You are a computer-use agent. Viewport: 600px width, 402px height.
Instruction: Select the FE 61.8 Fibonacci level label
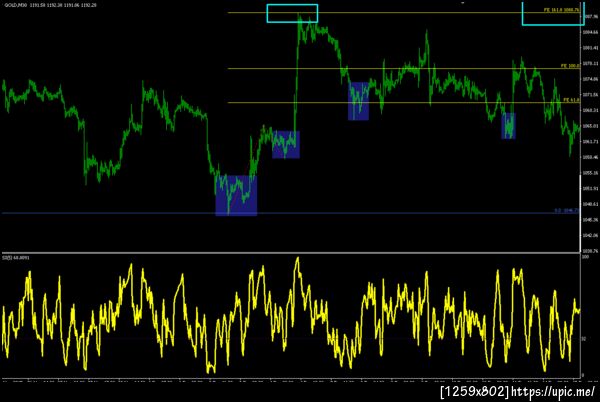571,100
